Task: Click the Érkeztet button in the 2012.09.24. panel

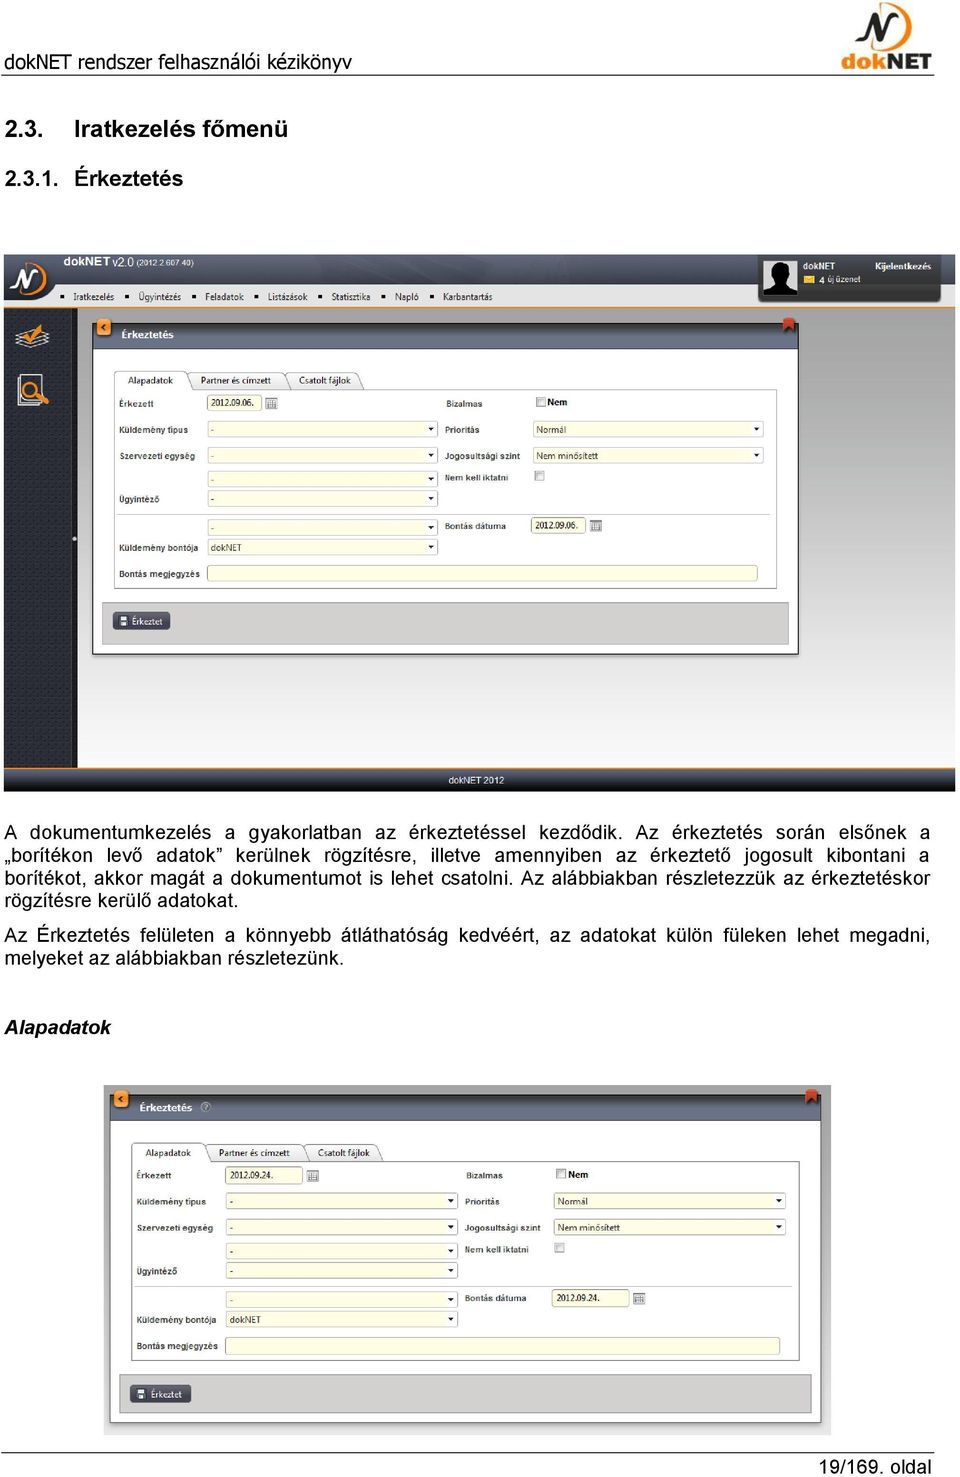Action: 160,1394
